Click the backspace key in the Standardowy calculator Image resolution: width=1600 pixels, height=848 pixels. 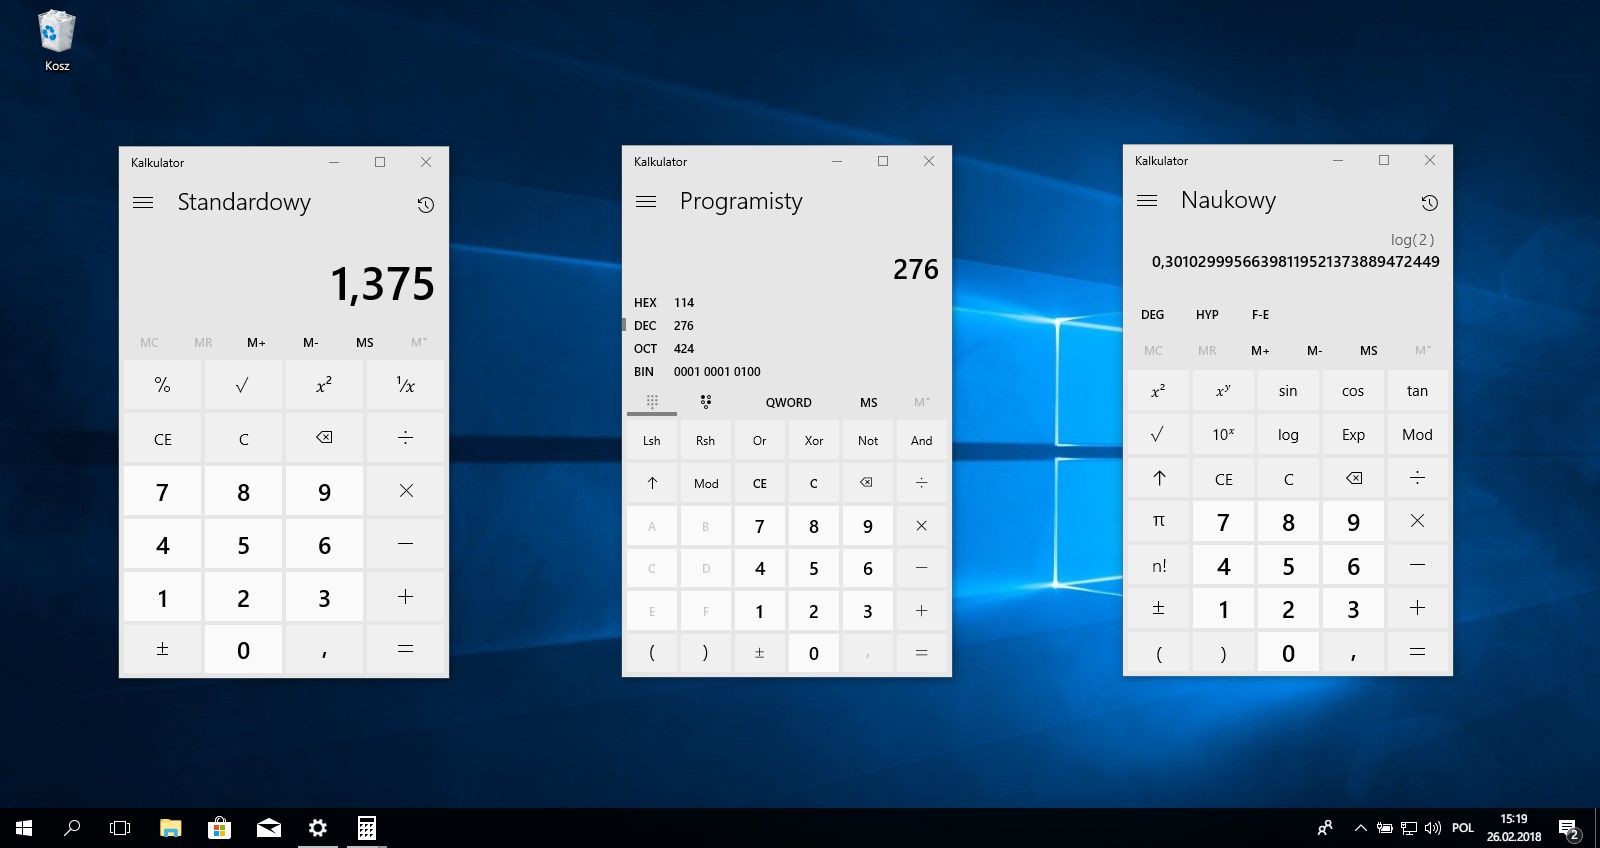click(x=324, y=438)
